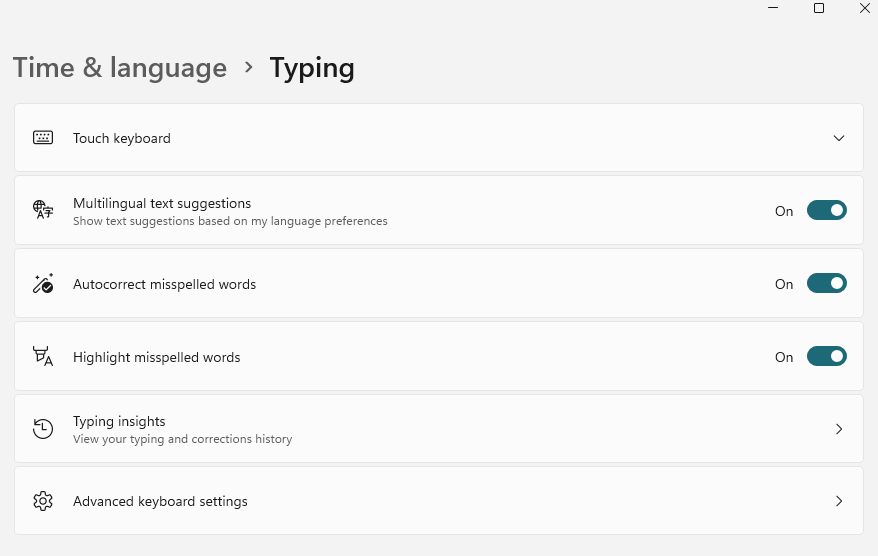Click the Typing insights history clock icon

[43, 429]
